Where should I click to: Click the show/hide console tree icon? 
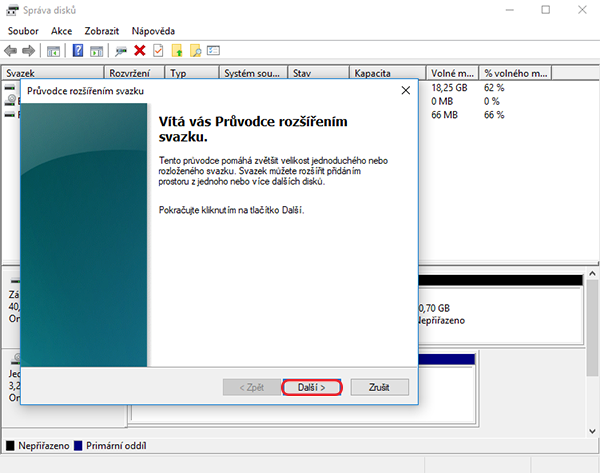(x=53, y=50)
